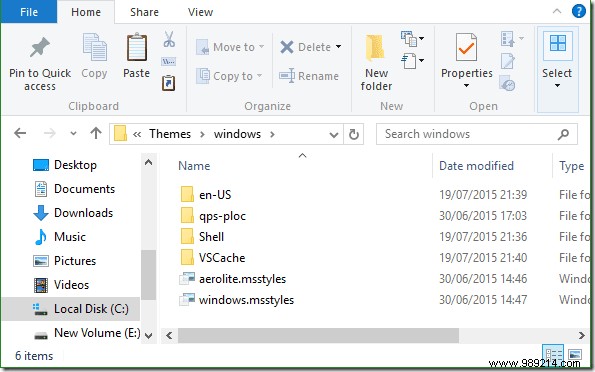The width and height of the screenshot is (595, 372).
Task: Click Themes in the address breadcrumb
Action: tap(170, 134)
